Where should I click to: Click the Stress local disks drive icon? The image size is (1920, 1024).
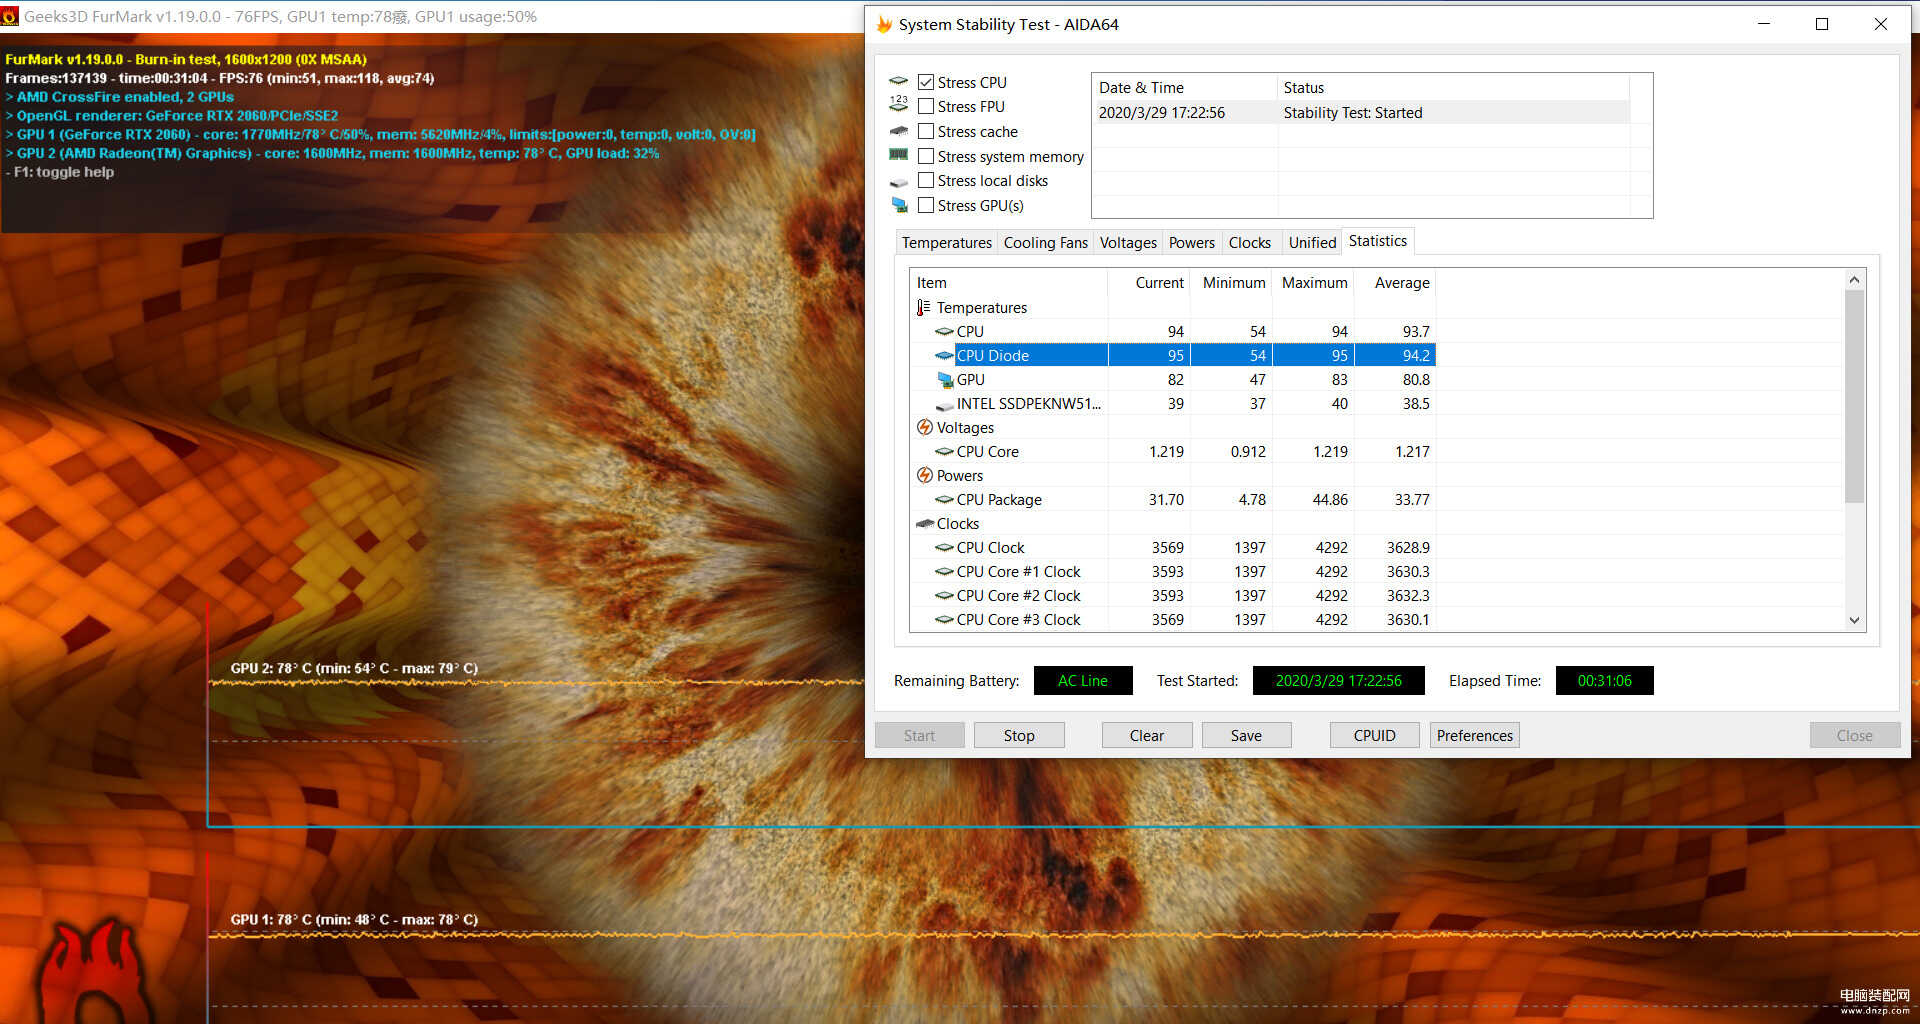898,182
